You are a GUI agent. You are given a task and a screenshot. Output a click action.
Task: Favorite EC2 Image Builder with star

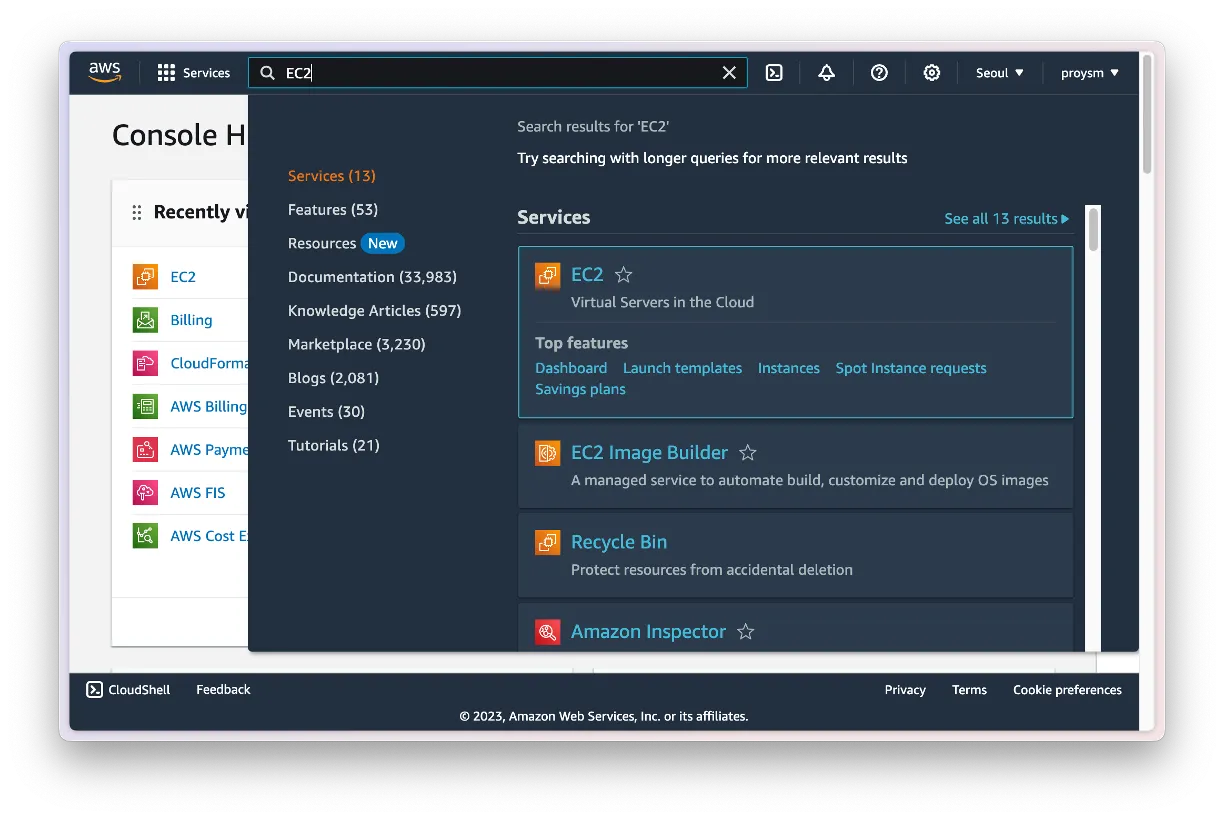pos(747,453)
